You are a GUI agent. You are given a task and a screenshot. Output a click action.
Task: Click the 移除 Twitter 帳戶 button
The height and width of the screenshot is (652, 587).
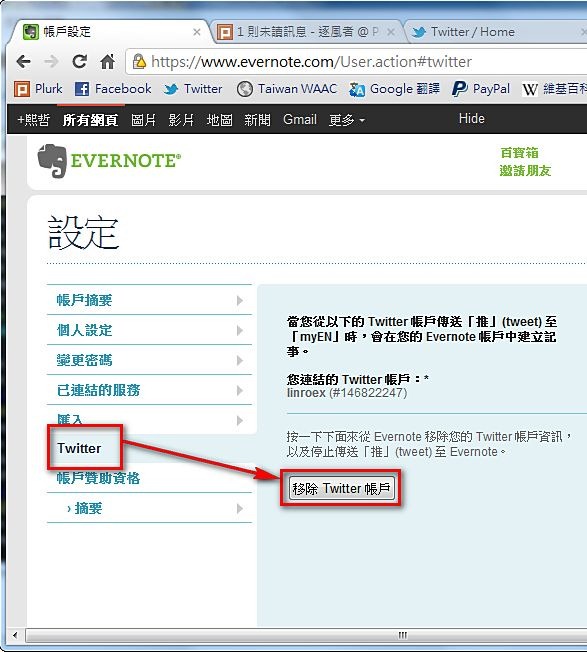coord(341,488)
